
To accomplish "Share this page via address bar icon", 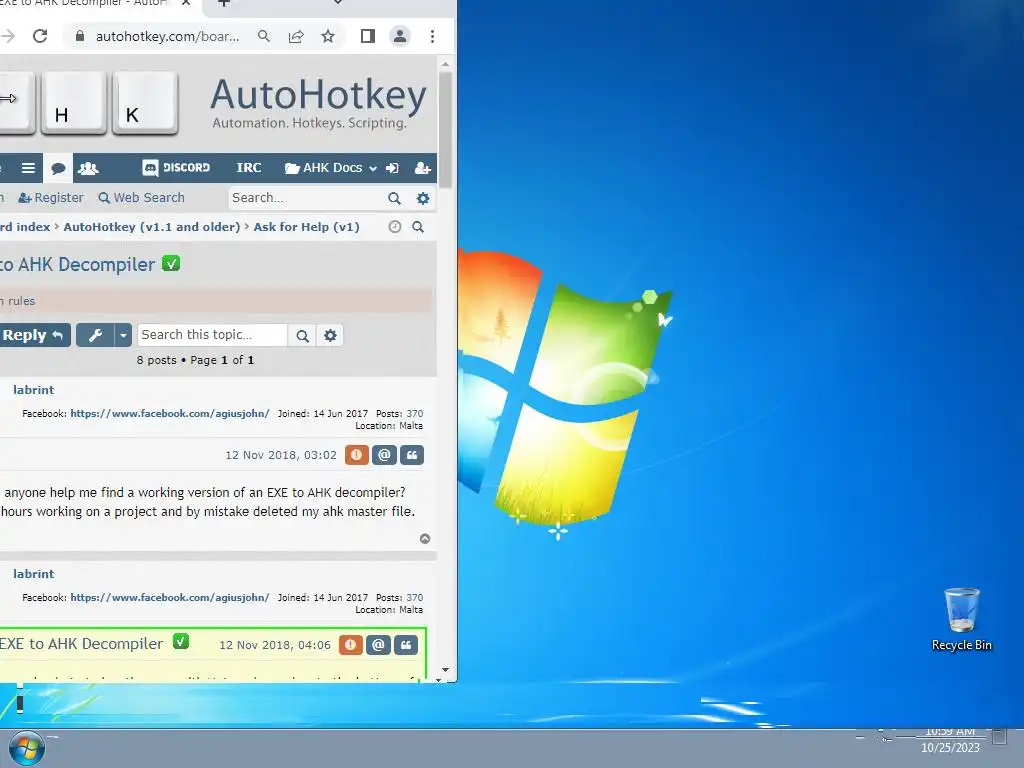I will tap(296, 36).
